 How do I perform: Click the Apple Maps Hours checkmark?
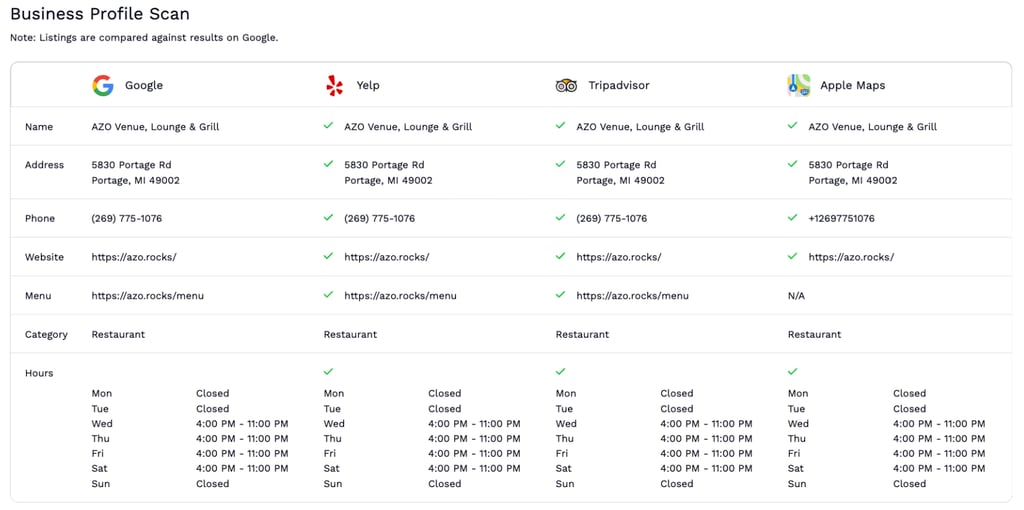point(792,372)
